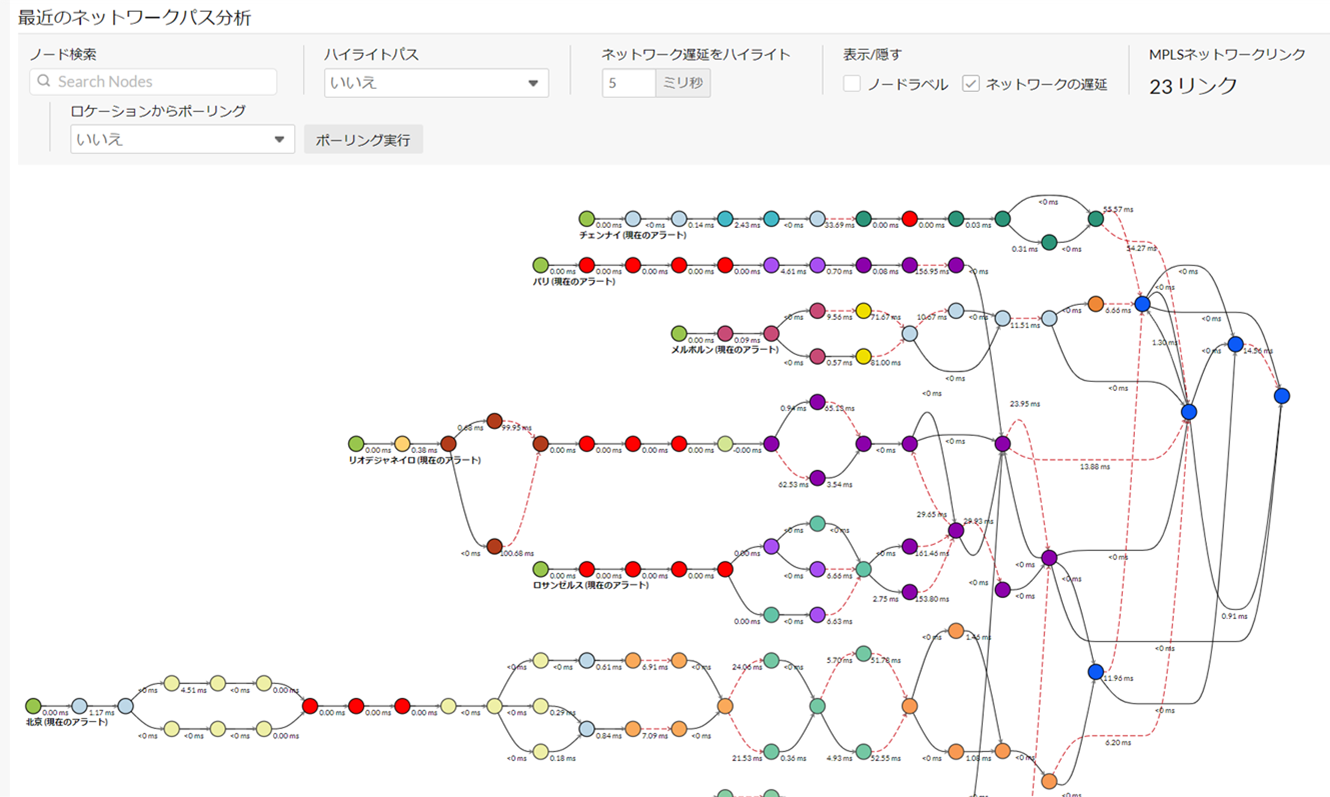Click light blue node right of 北京 source

(x=79, y=706)
